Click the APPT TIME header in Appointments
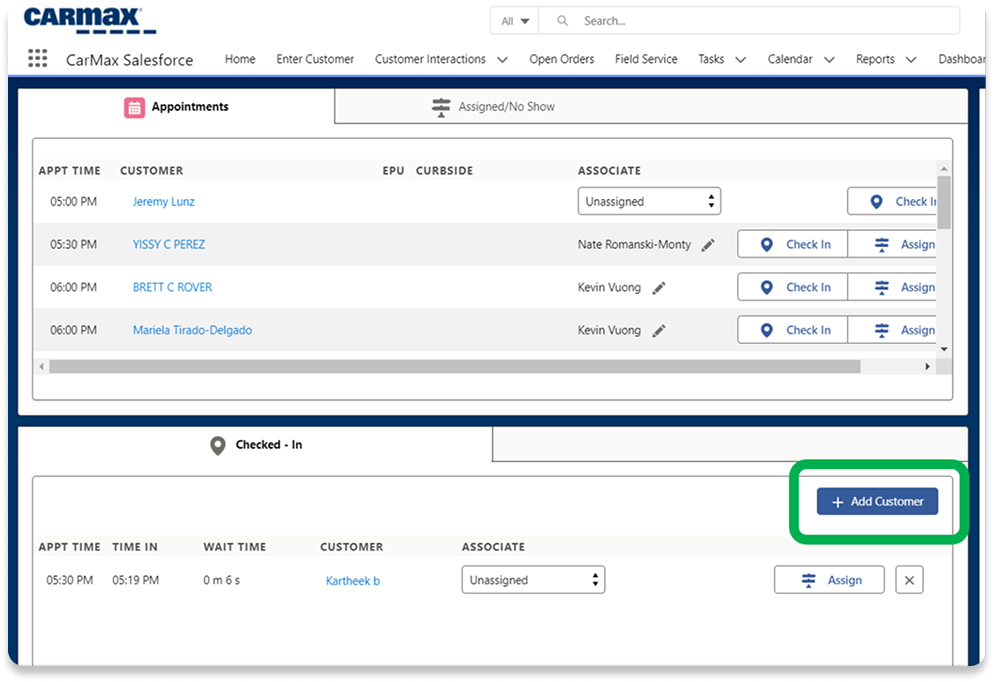 point(69,171)
